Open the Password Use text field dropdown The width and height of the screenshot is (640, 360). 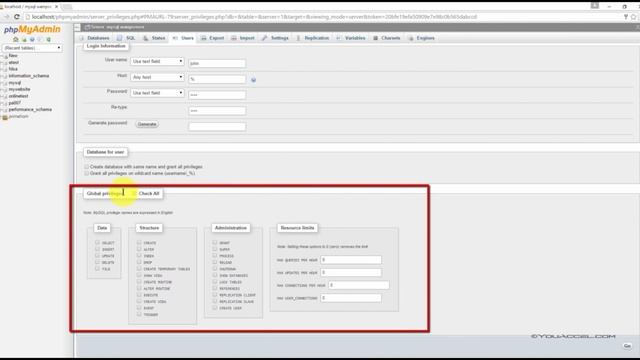[157, 93]
